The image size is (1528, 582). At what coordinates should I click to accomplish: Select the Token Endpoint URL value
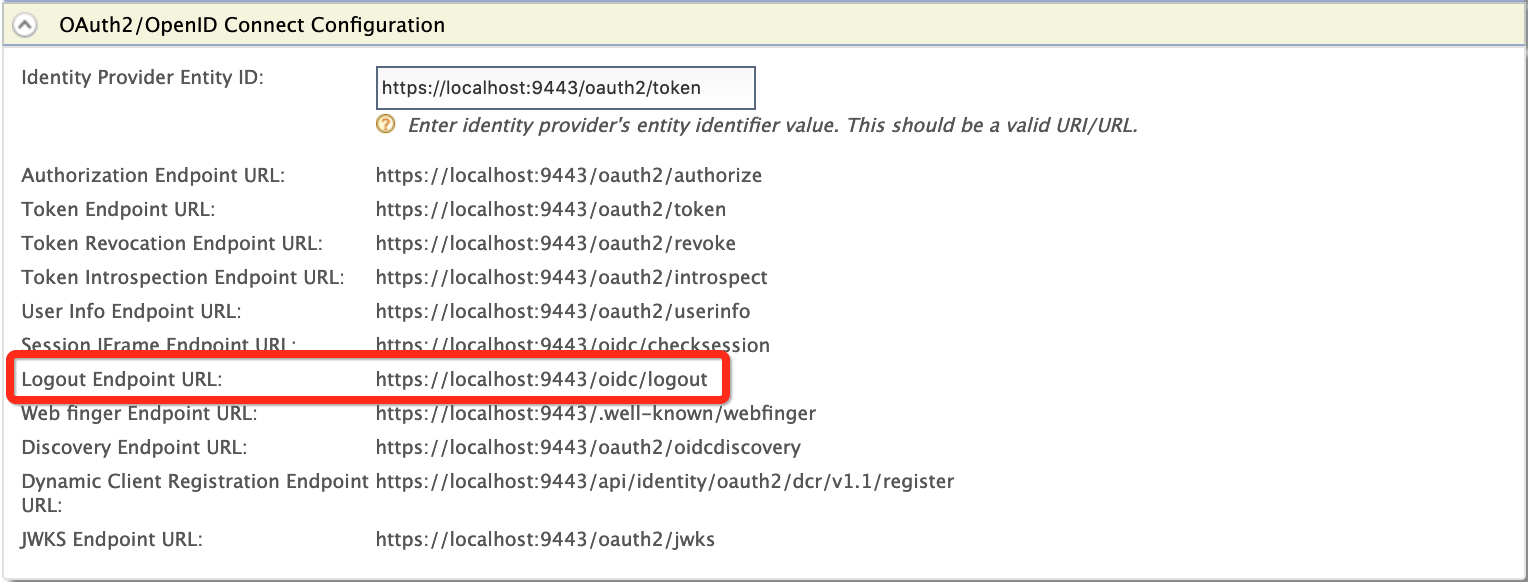click(x=551, y=210)
